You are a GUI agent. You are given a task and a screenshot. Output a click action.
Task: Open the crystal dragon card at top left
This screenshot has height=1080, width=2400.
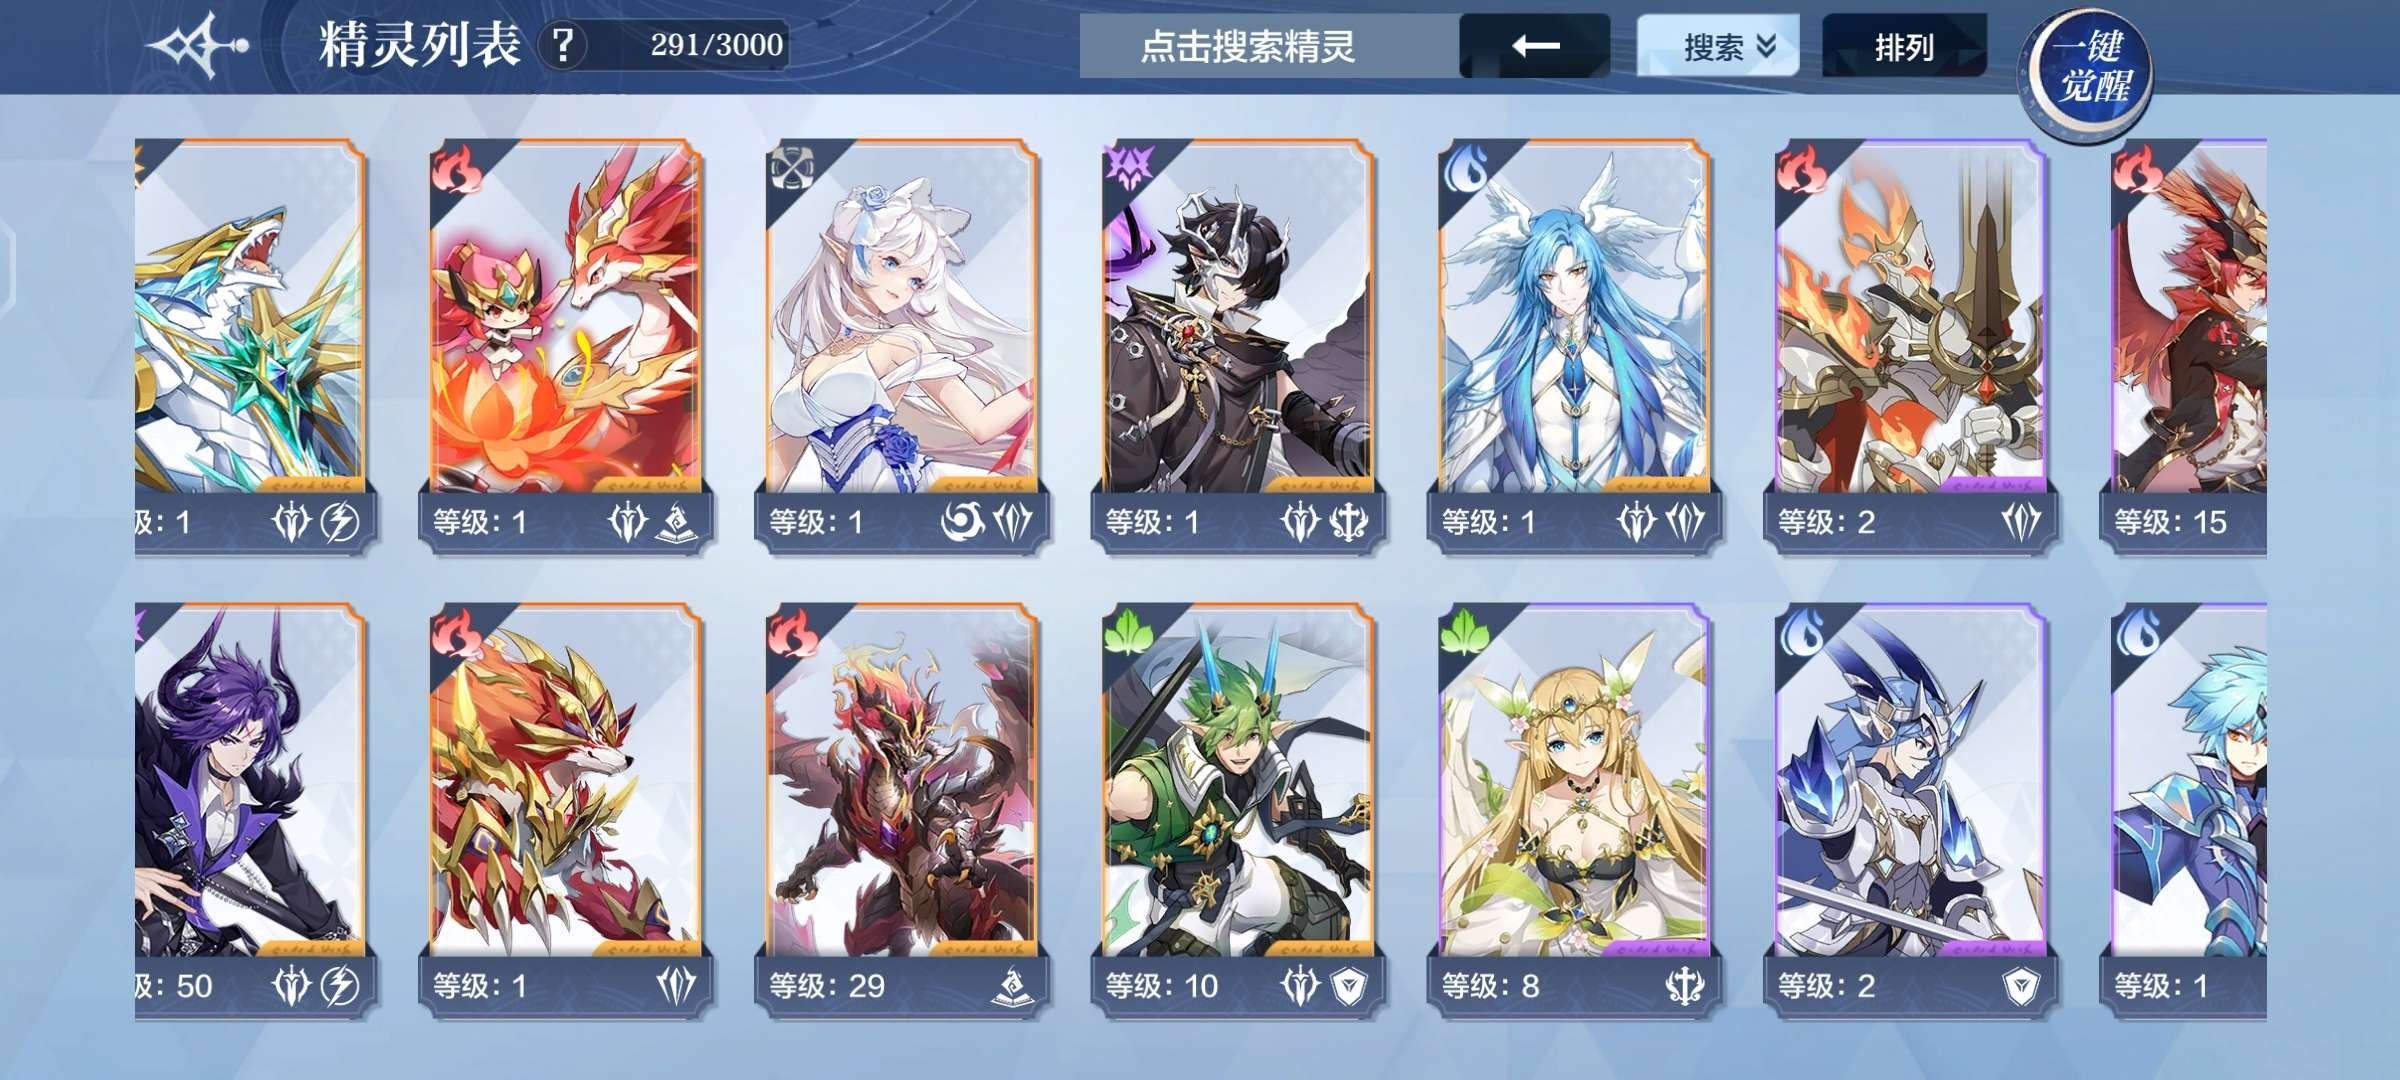255,345
